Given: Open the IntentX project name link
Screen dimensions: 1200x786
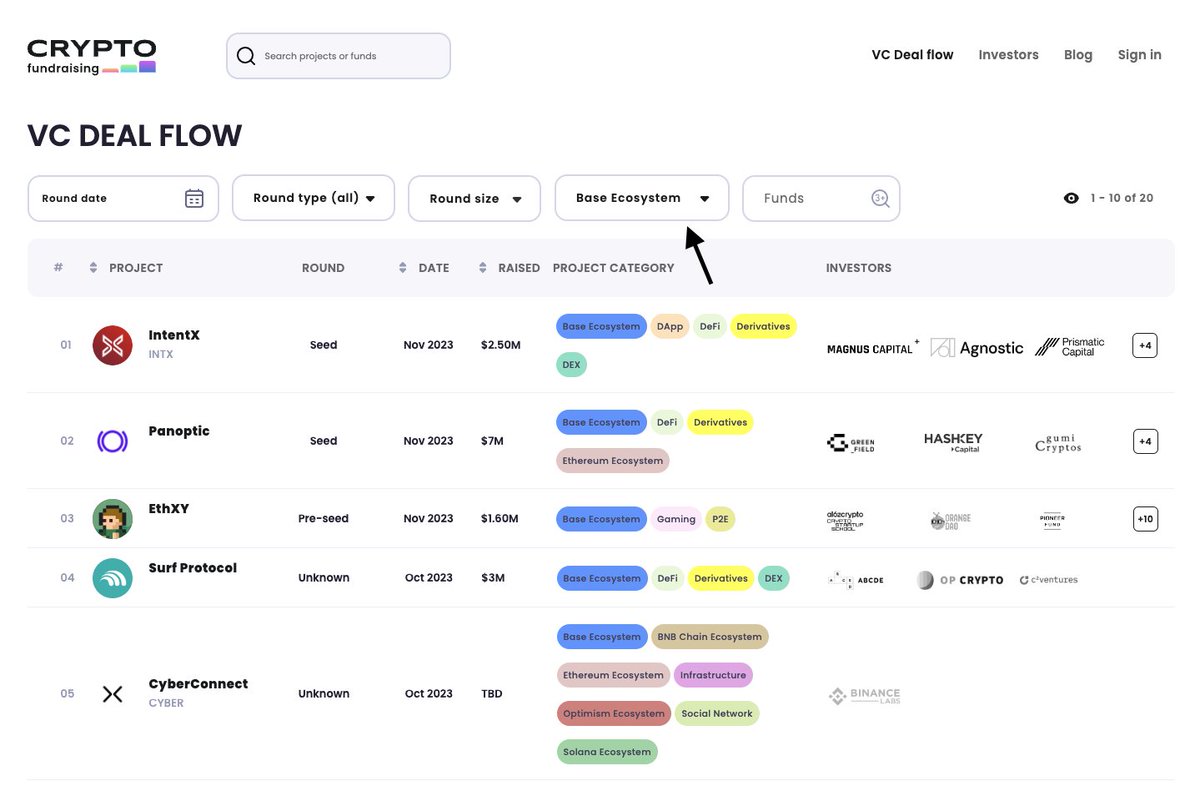Looking at the screenshot, I should point(174,335).
